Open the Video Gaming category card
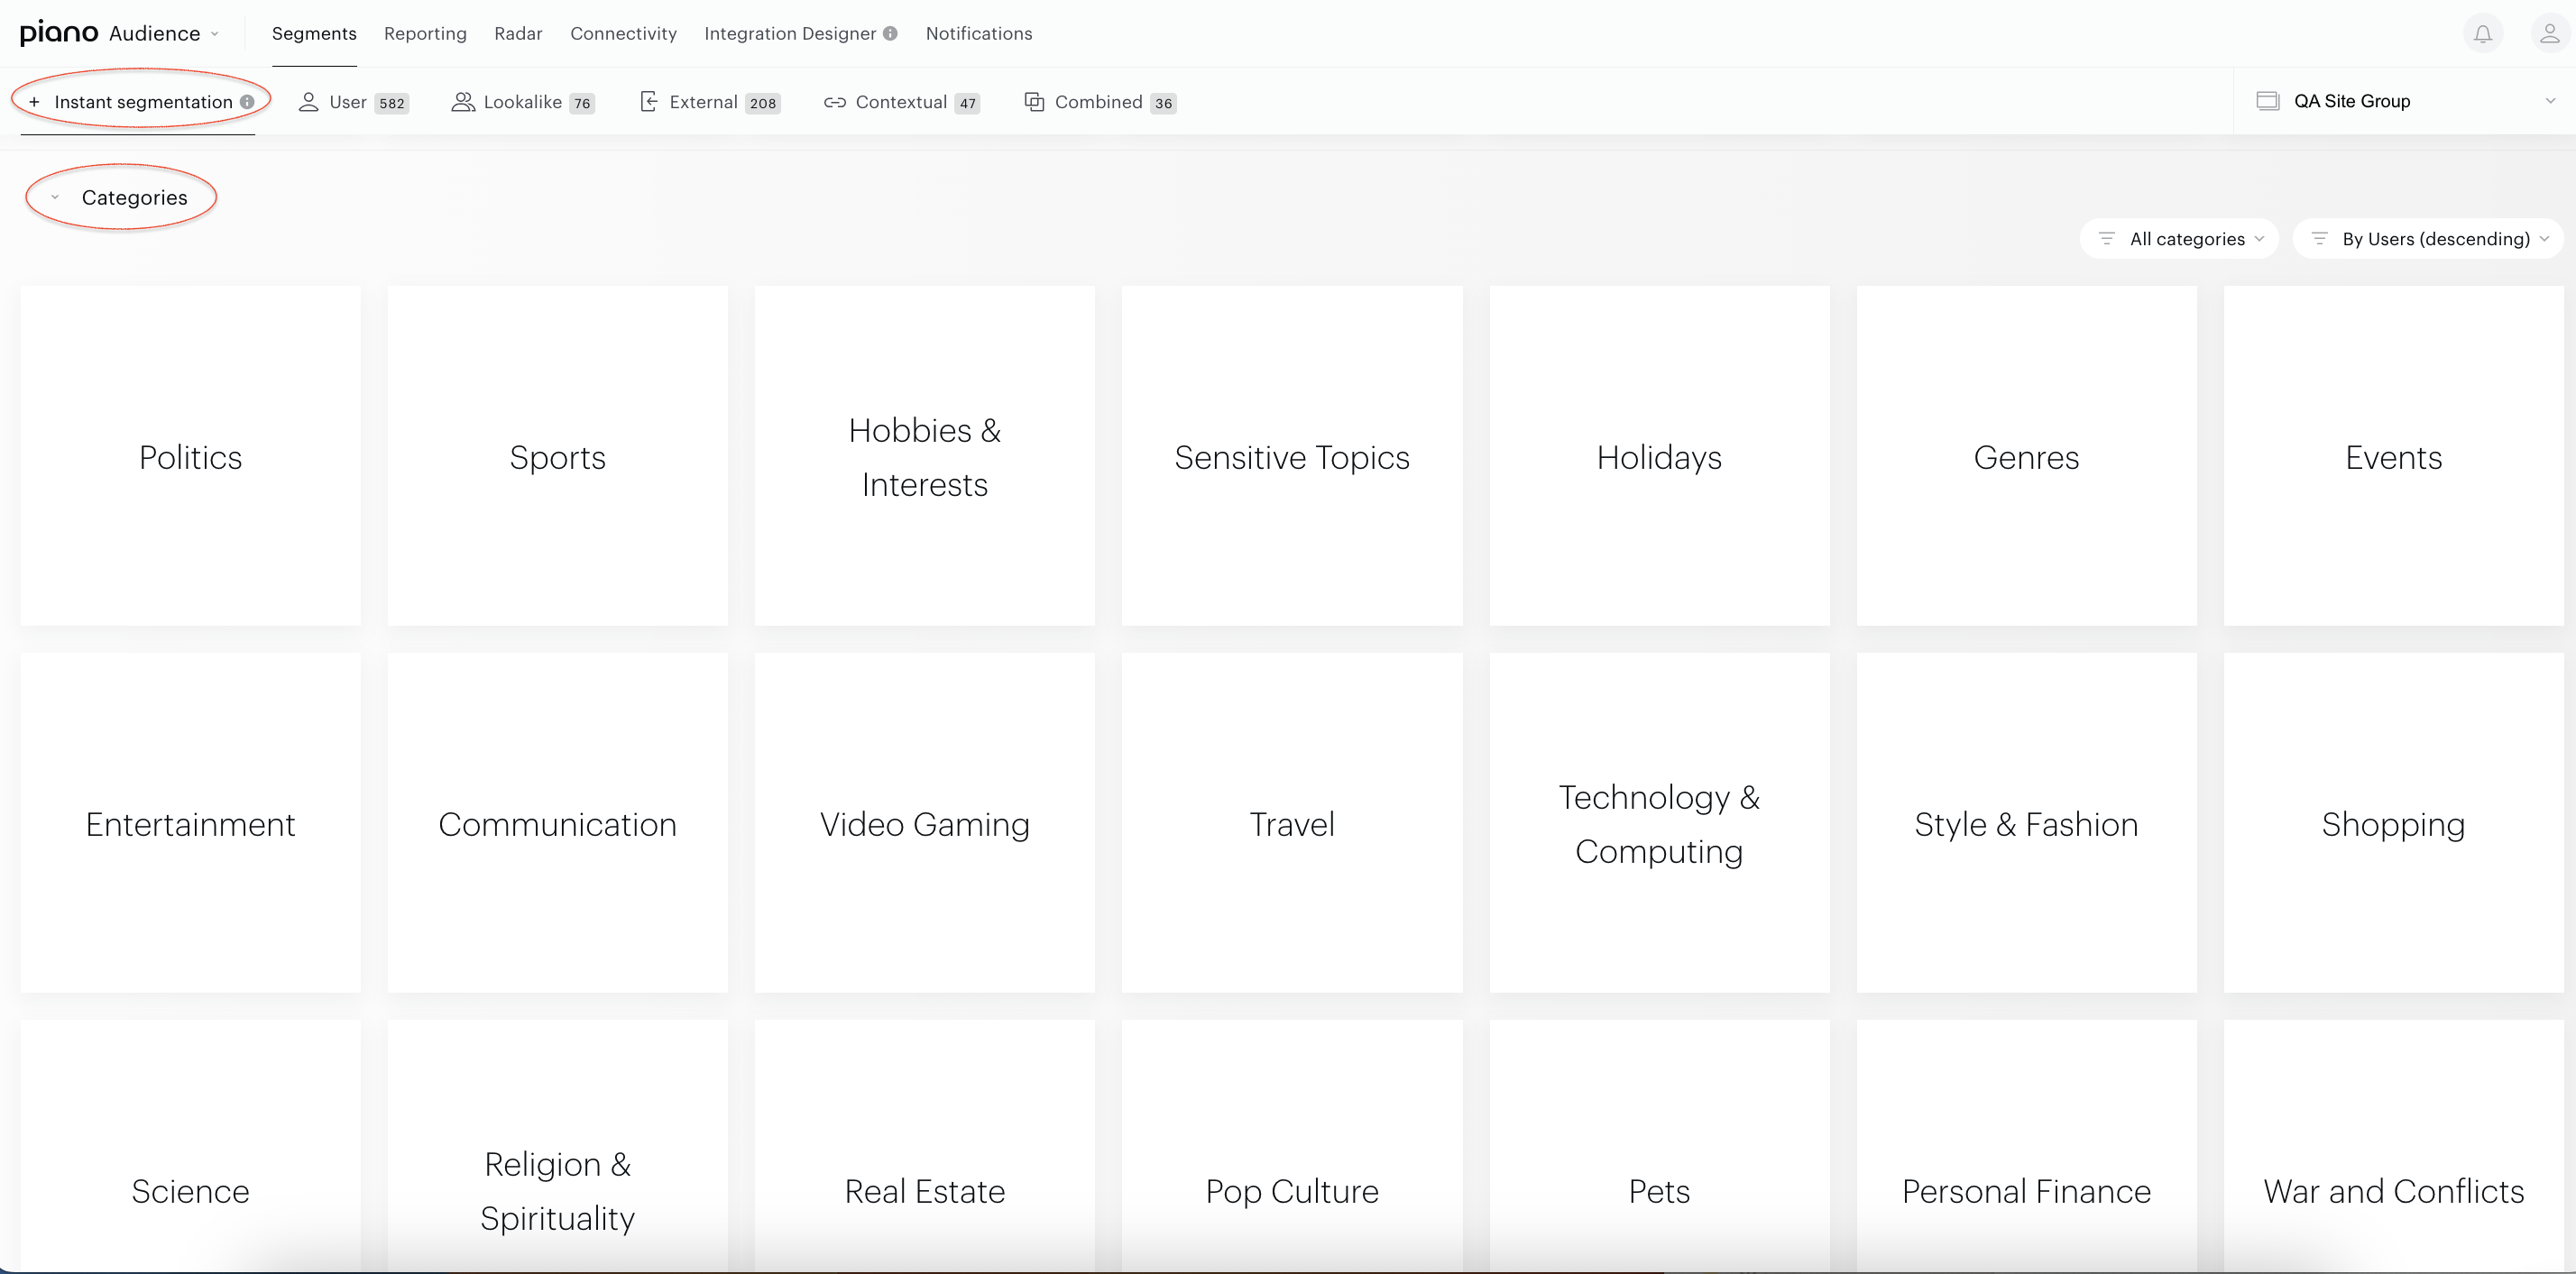This screenshot has width=2576, height=1274. tap(924, 823)
